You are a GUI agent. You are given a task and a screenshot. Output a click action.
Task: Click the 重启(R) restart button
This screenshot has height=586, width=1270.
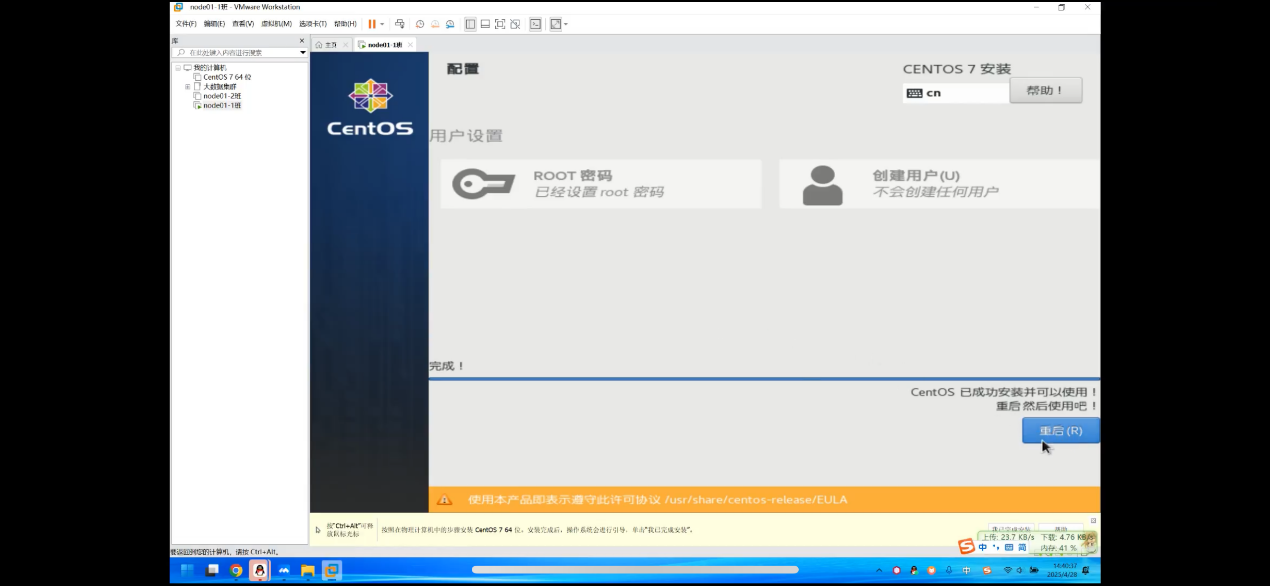click(x=1060, y=430)
